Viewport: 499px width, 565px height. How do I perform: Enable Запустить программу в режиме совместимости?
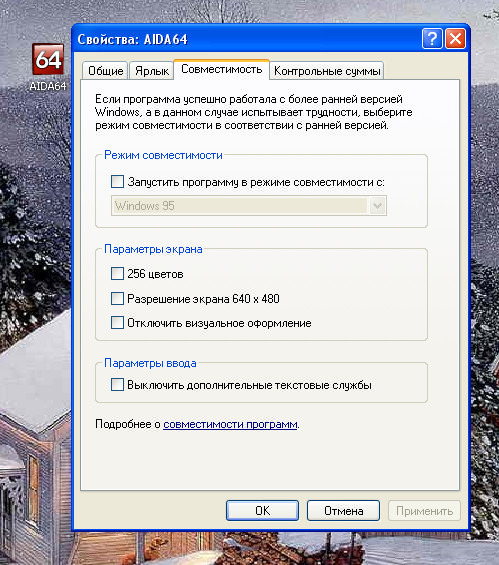pos(117,182)
